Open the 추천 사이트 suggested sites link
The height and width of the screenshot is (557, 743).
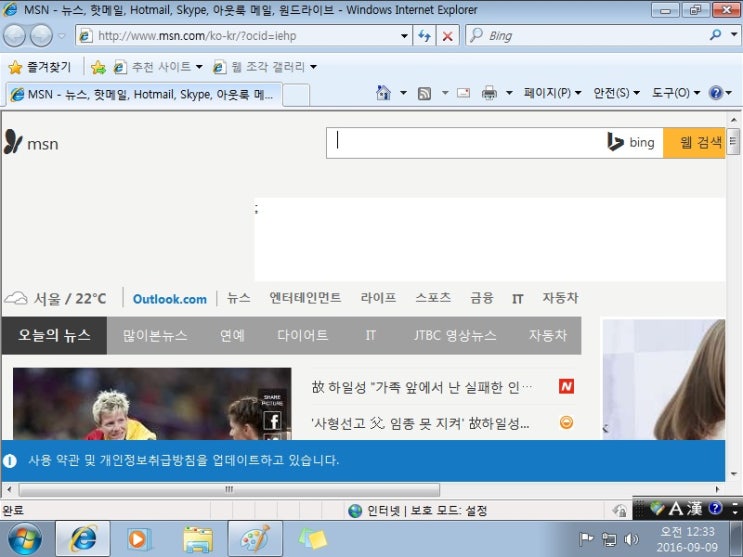click(158, 67)
